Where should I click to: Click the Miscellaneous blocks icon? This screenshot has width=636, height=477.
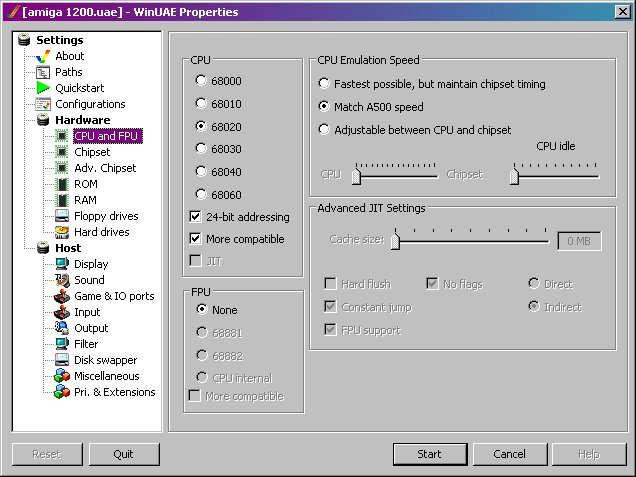62,376
